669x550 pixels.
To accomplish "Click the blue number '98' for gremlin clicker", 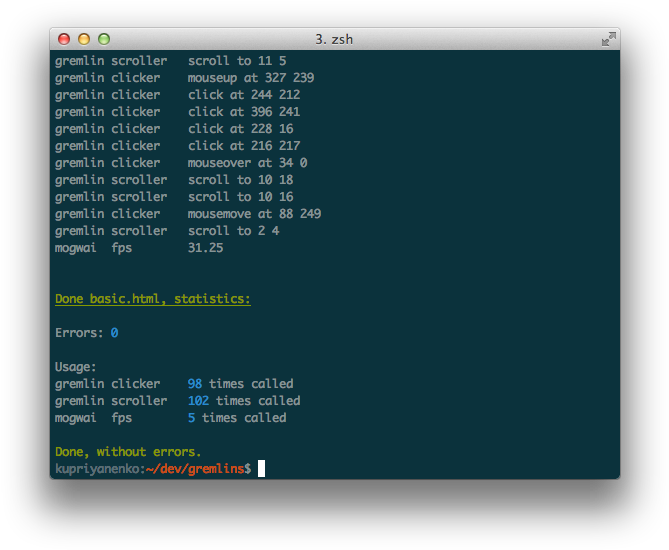I will click(x=195, y=384).
